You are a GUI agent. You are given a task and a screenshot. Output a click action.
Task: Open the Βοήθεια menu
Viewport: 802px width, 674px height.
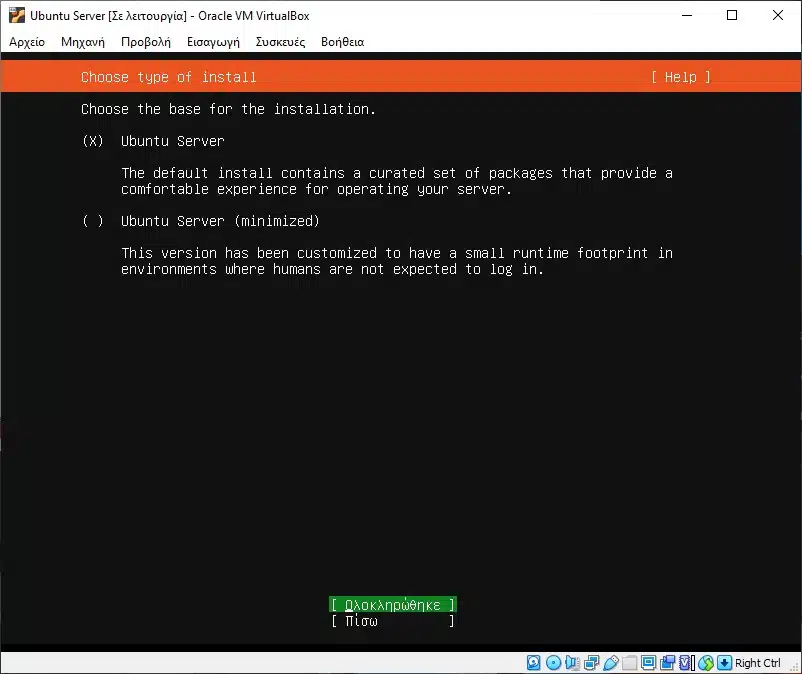pos(343,42)
